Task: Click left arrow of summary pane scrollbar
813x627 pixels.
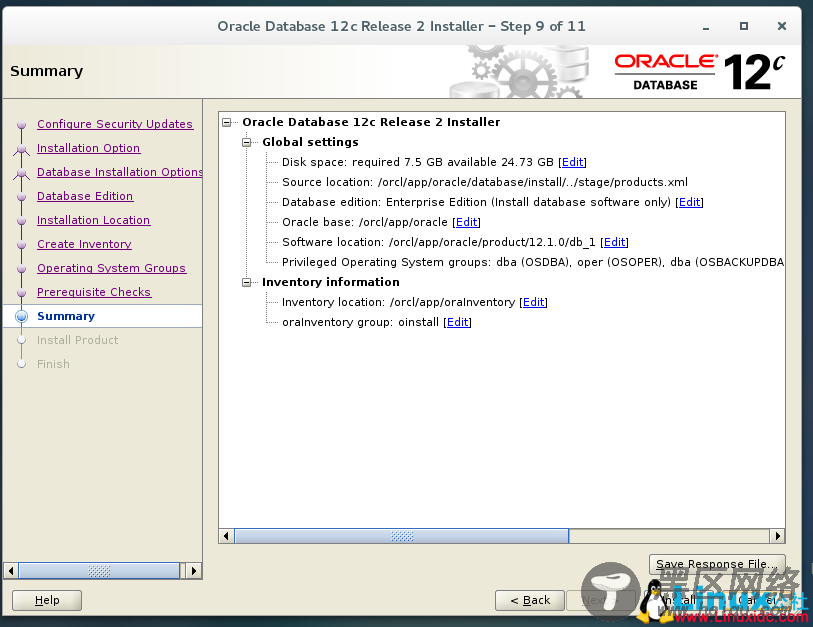Action: [226, 536]
